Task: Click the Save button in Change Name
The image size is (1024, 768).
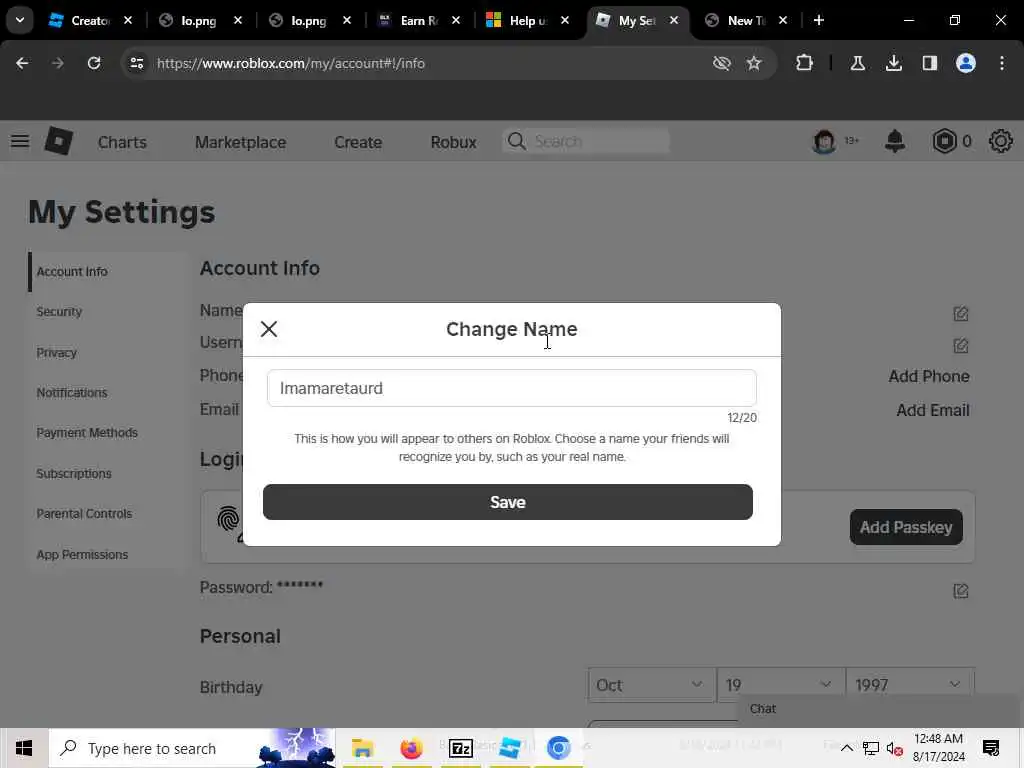Action: coord(507,502)
